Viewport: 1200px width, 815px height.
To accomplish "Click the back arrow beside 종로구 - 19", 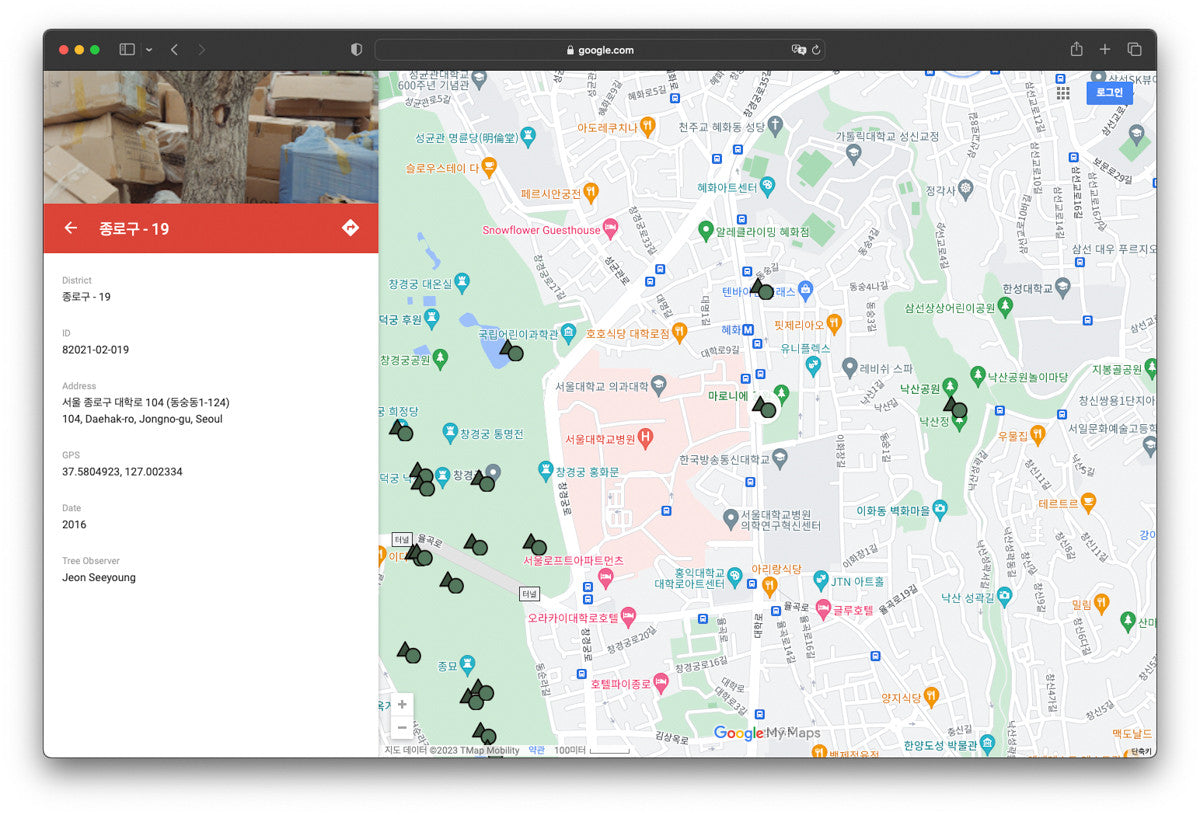I will 70,228.
